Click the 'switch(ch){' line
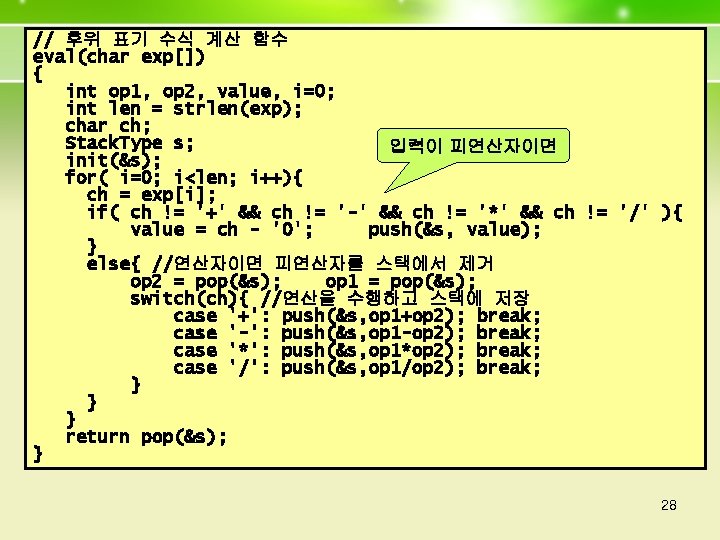Image resolution: width=720 pixels, height=540 pixels. pyautogui.click(x=330, y=299)
